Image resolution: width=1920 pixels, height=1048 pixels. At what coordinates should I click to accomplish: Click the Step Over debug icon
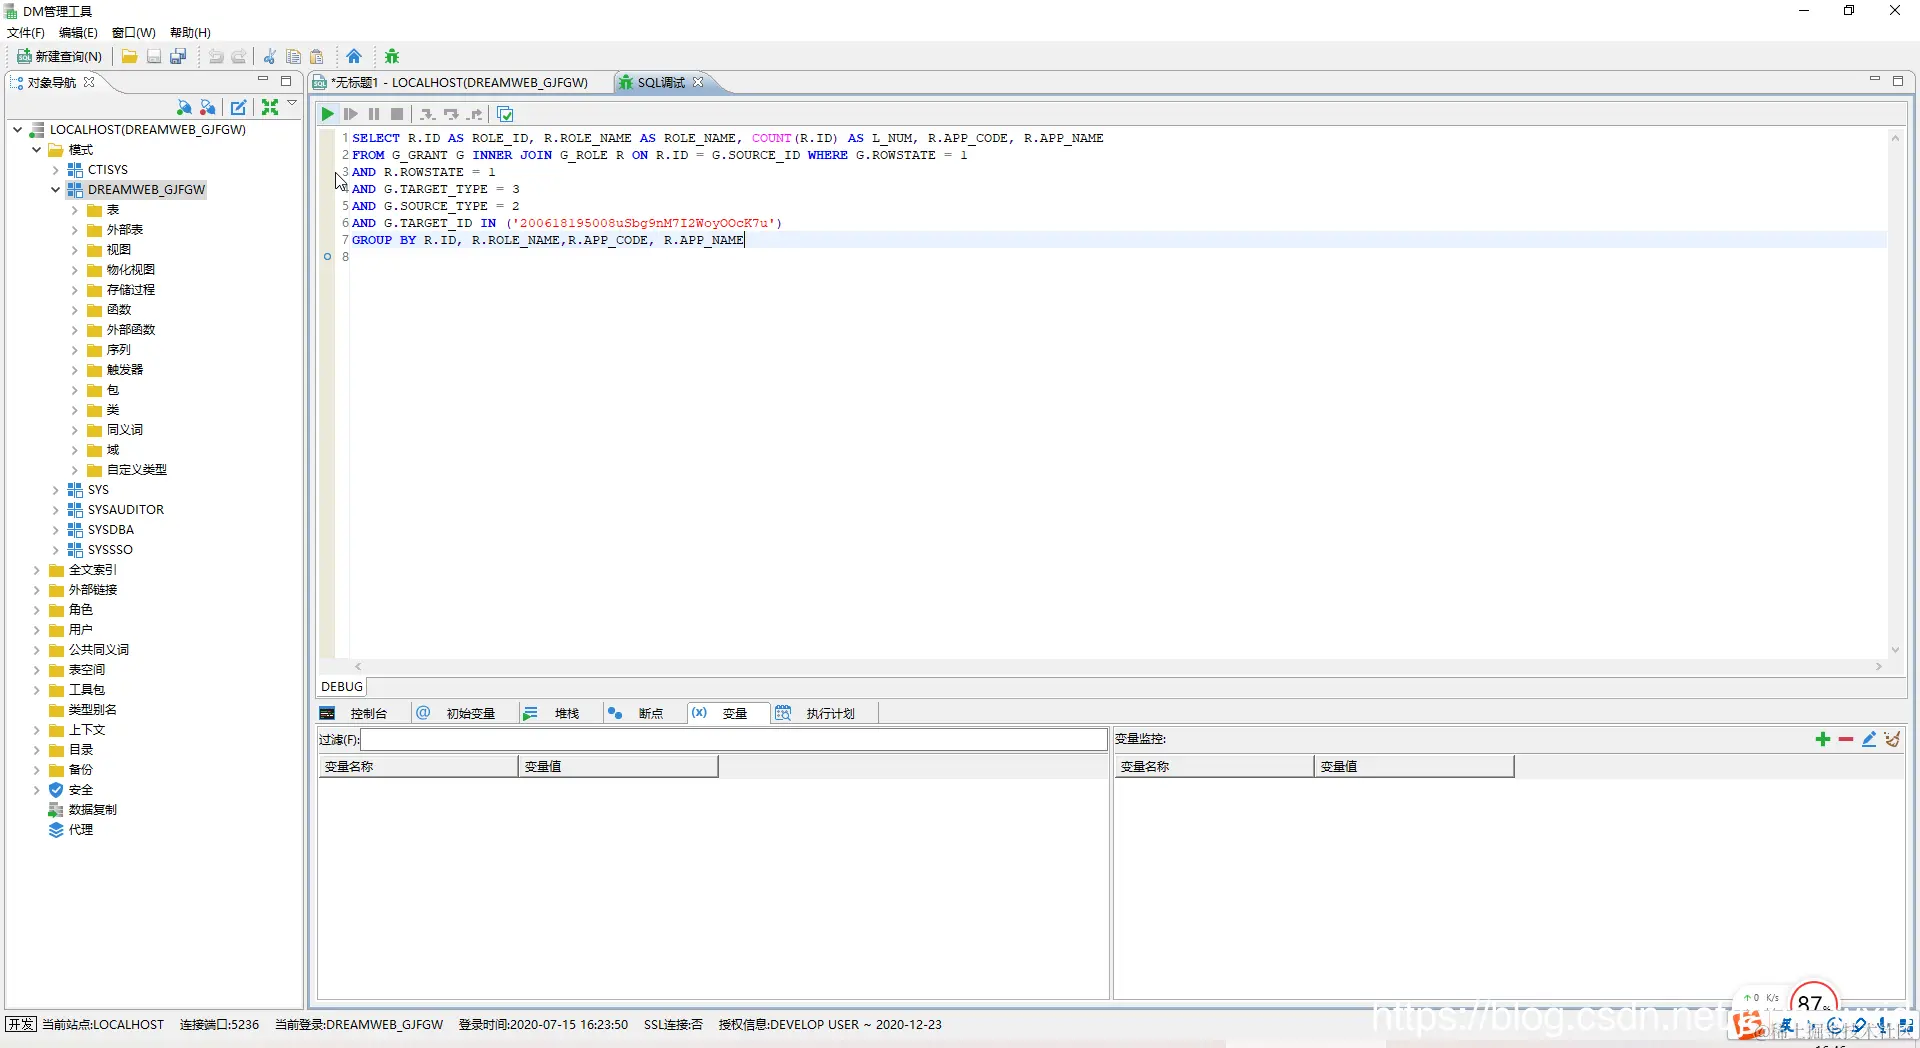pos(451,114)
